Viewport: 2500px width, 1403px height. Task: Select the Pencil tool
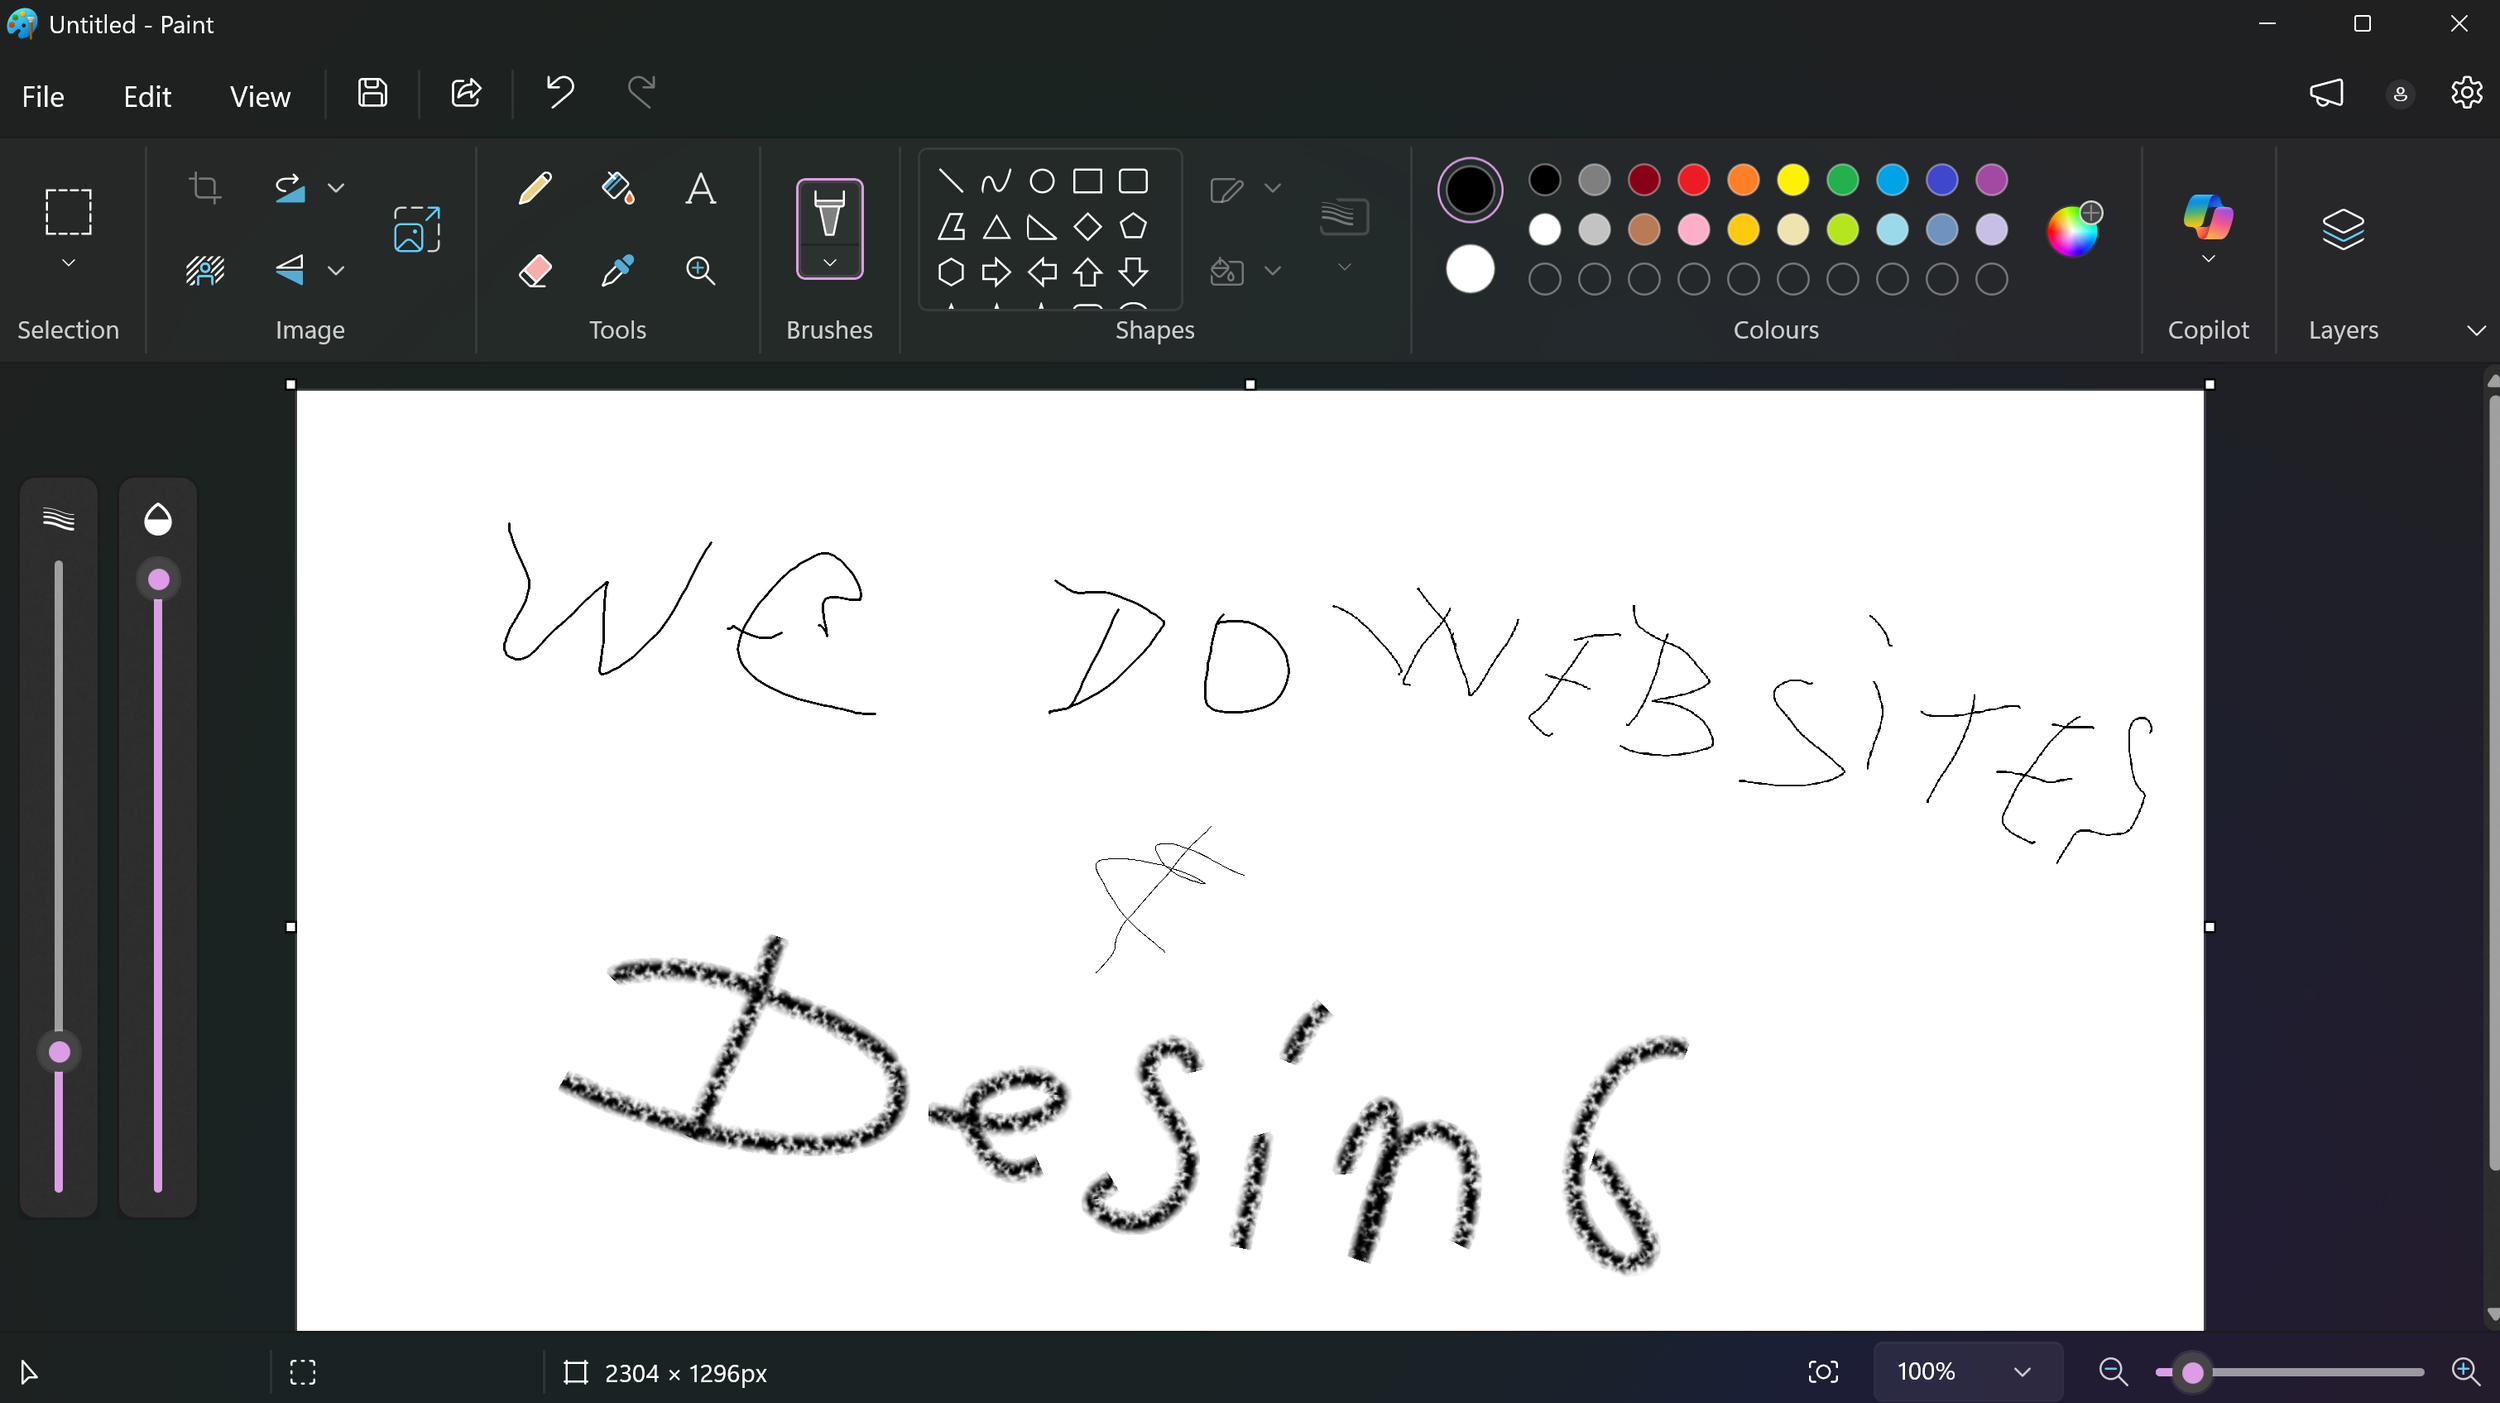click(x=535, y=188)
